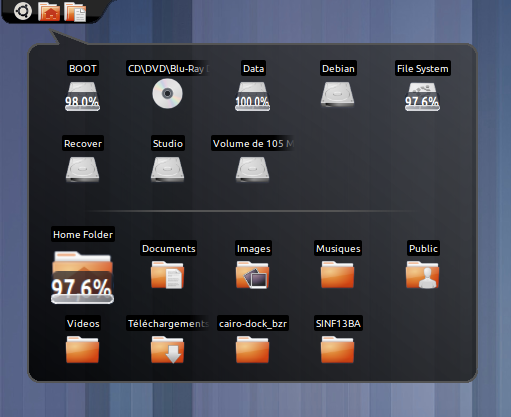Image resolution: width=511 pixels, height=417 pixels.
Task: Click the Ubuntu logo in the dock
Action: pyautogui.click(x=23, y=11)
